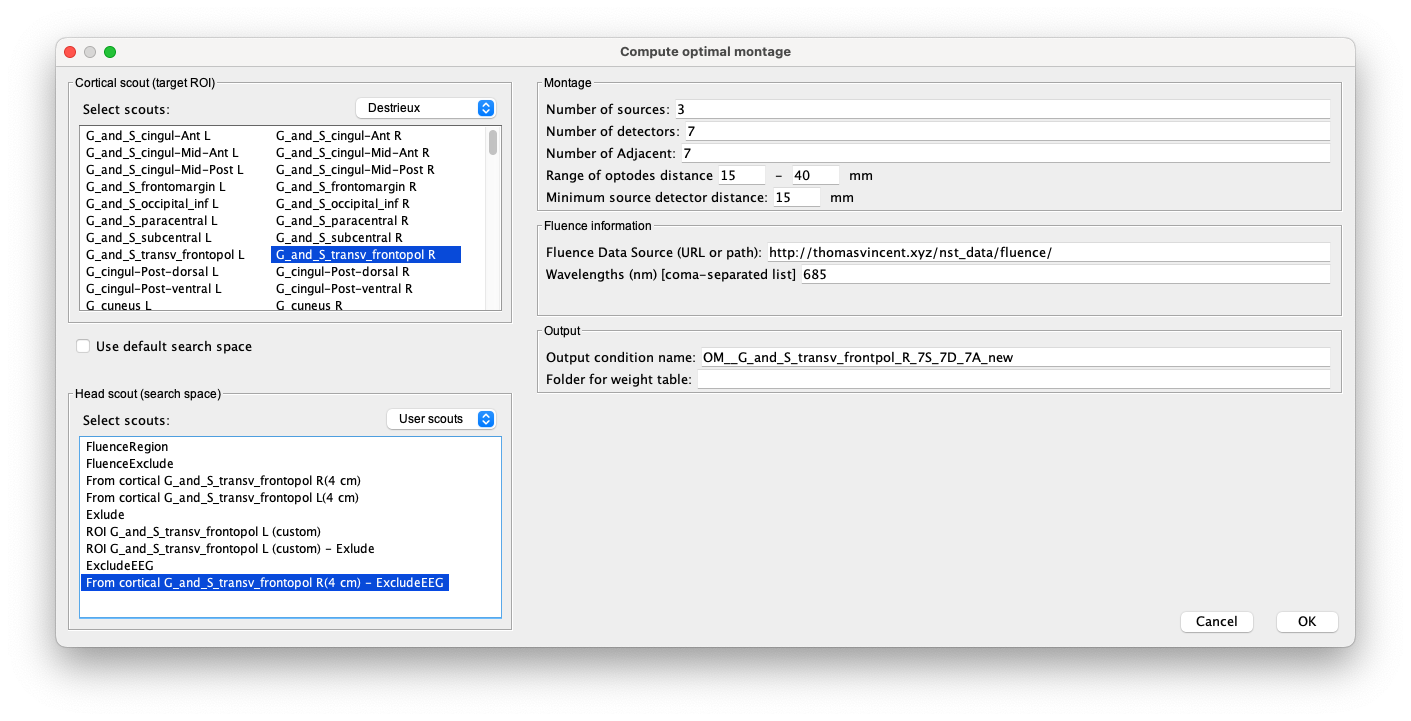This screenshot has width=1411, height=721.
Task: Select scout G_and_S_cingul-Ant R
Action: [339, 135]
